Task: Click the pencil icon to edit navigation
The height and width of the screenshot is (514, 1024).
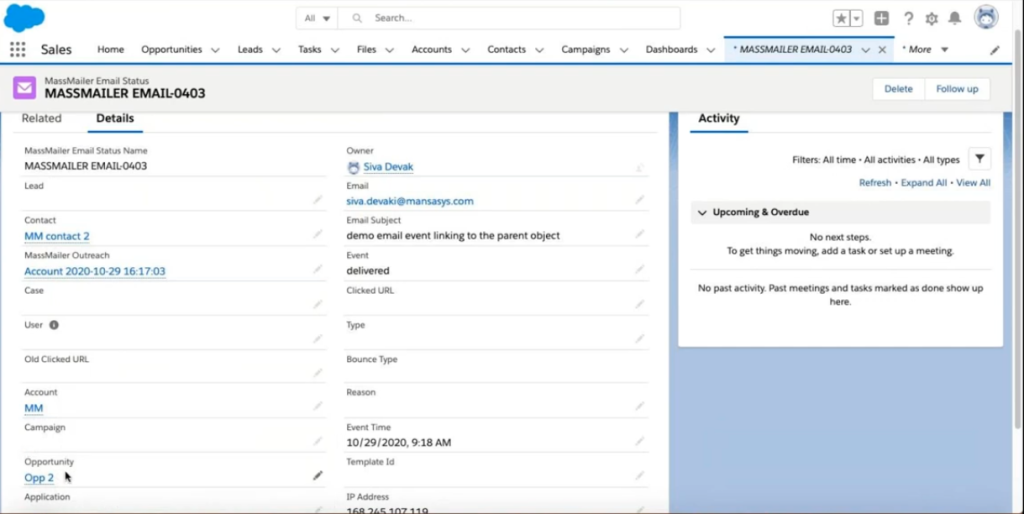Action: (x=995, y=50)
